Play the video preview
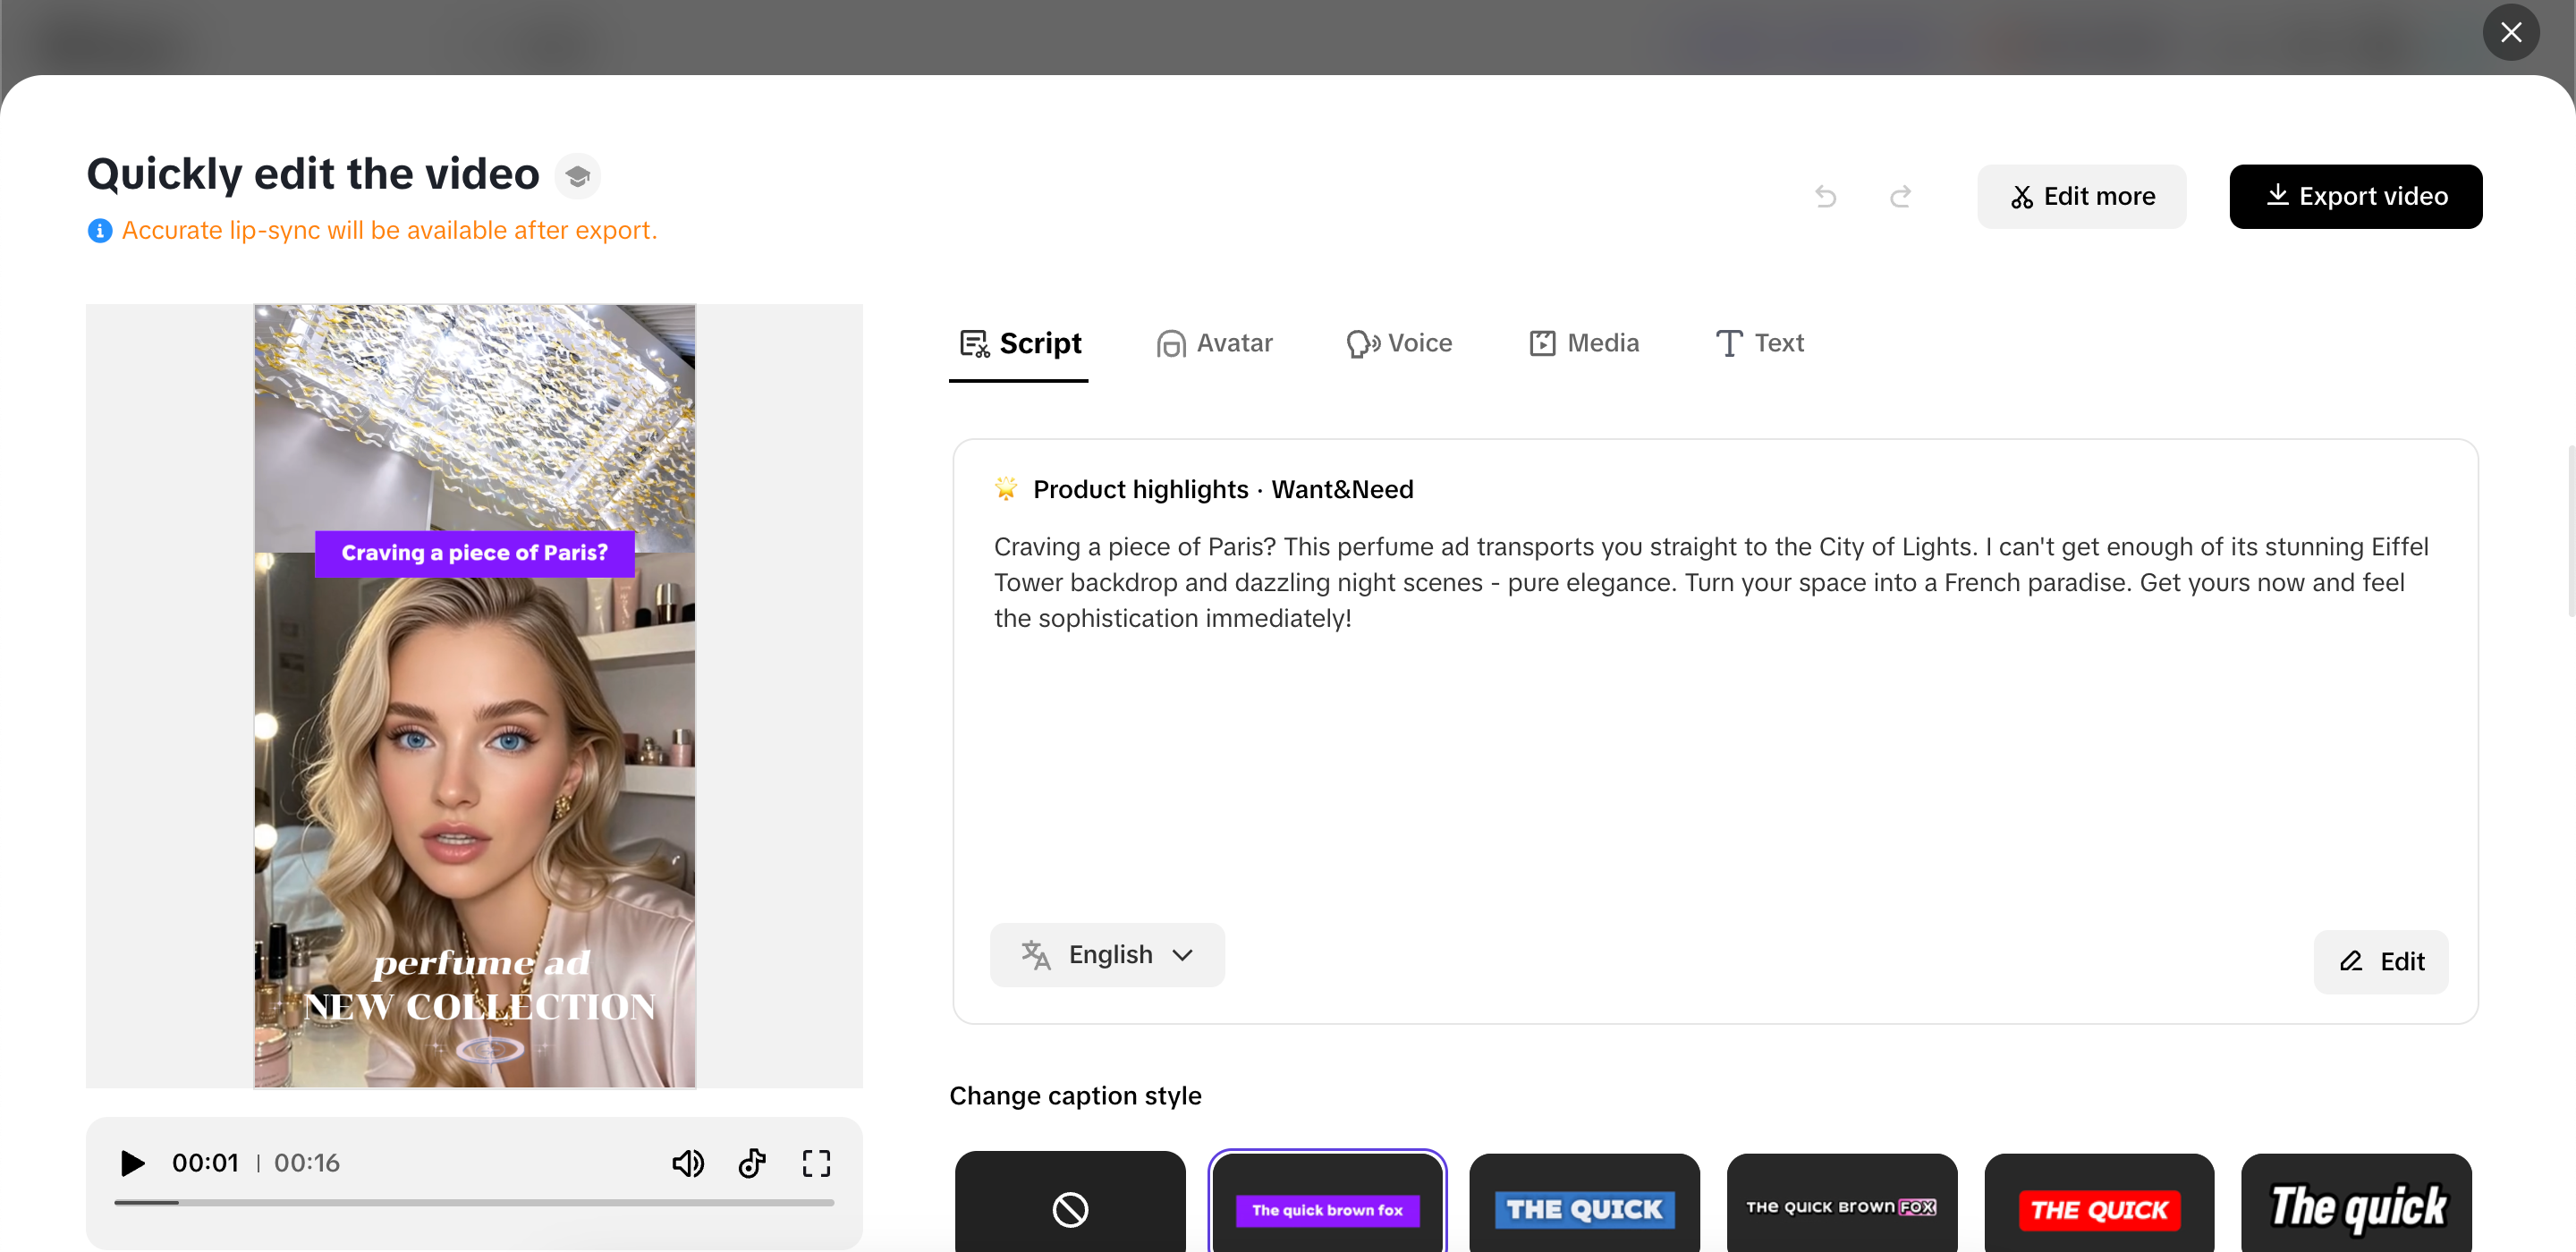 click(131, 1163)
